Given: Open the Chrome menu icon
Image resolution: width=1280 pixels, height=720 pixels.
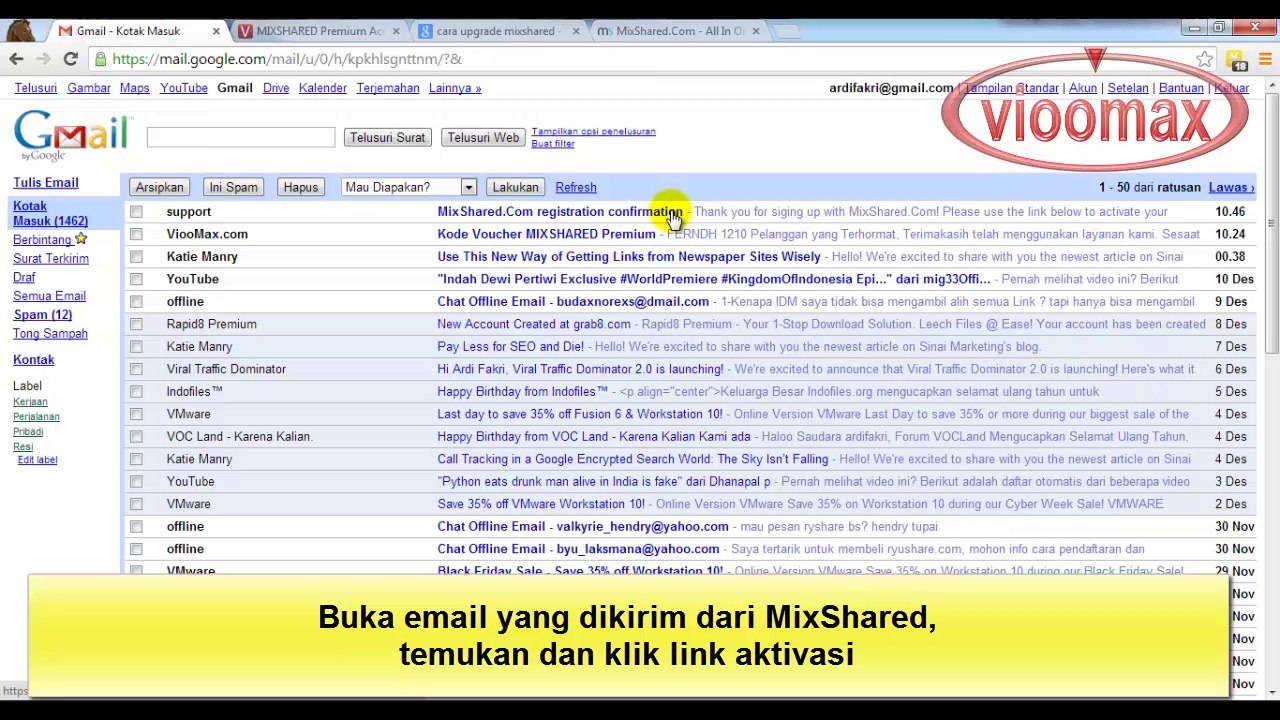Looking at the screenshot, I should 1264,59.
